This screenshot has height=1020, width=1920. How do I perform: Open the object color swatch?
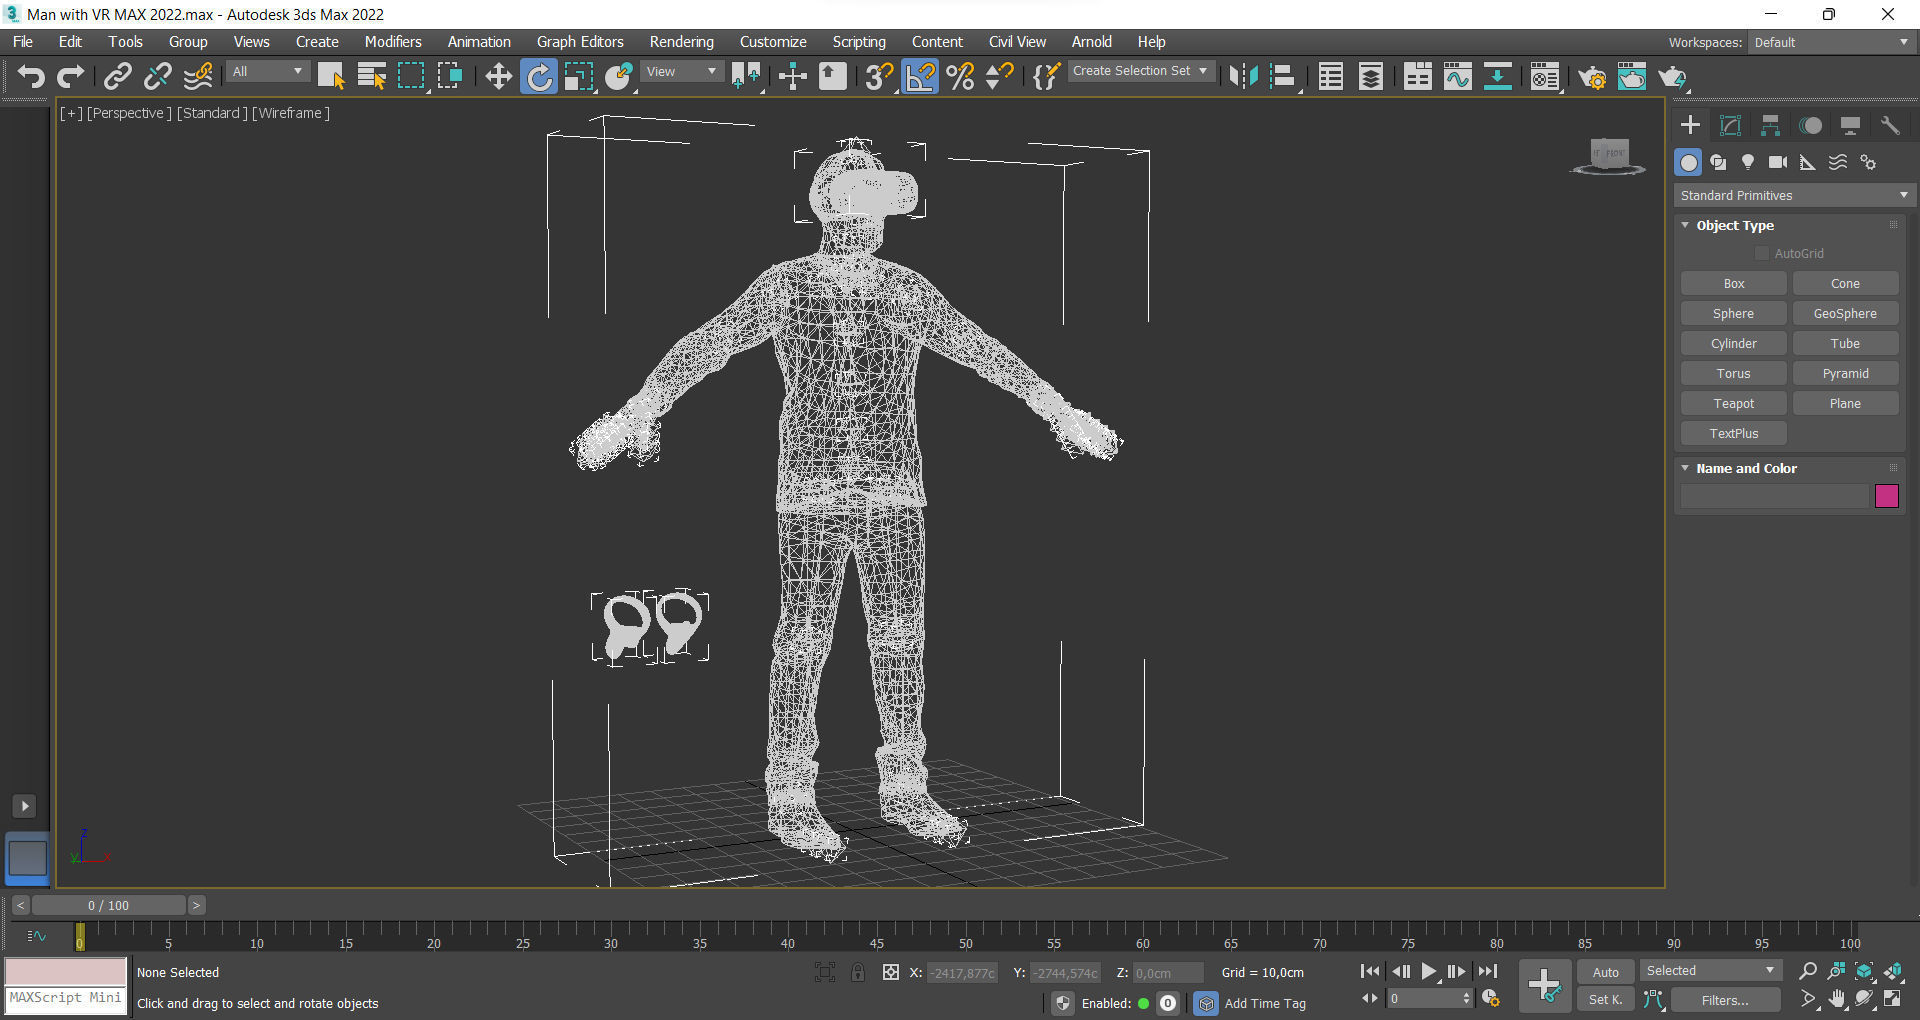[x=1886, y=496]
